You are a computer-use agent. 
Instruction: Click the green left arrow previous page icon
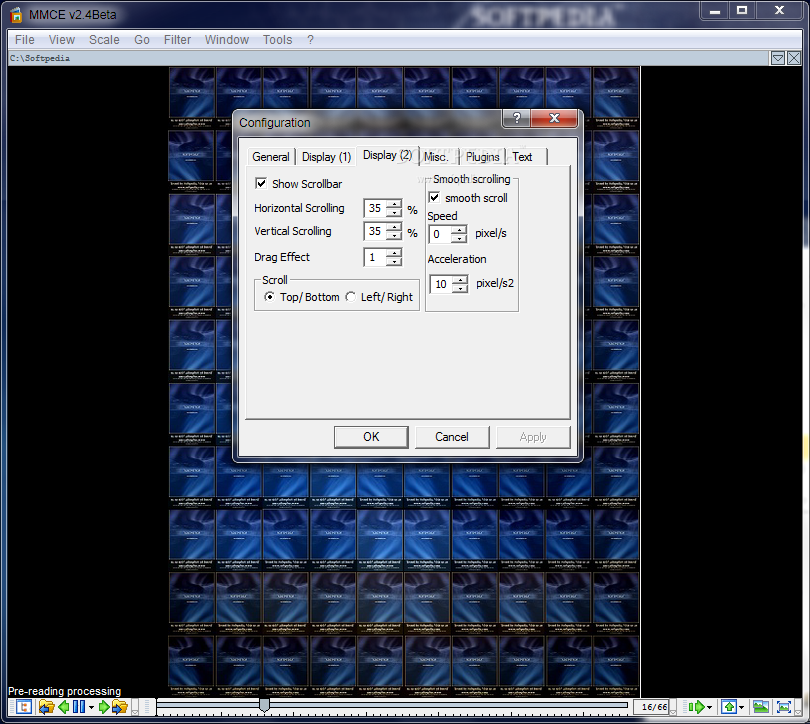[64, 706]
